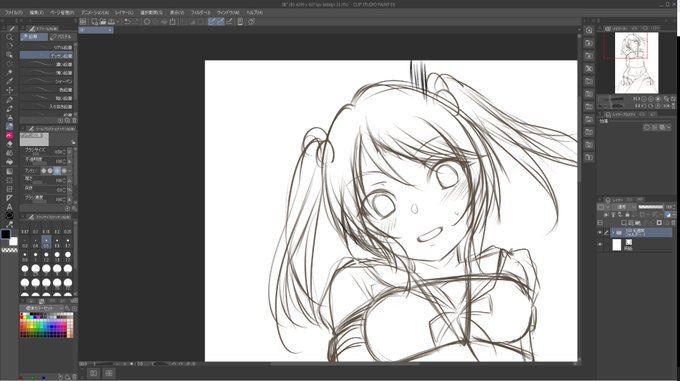Click the Open file folder icon in command bar
The image size is (680, 381).
(103, 21)
